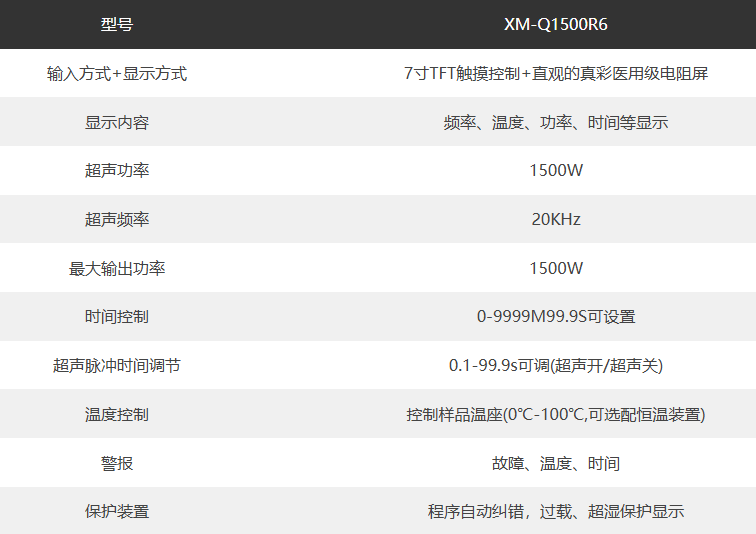This screenshot has width=756, height=534.
Task: Select the 显示内容 label
Action: point(117,123)
